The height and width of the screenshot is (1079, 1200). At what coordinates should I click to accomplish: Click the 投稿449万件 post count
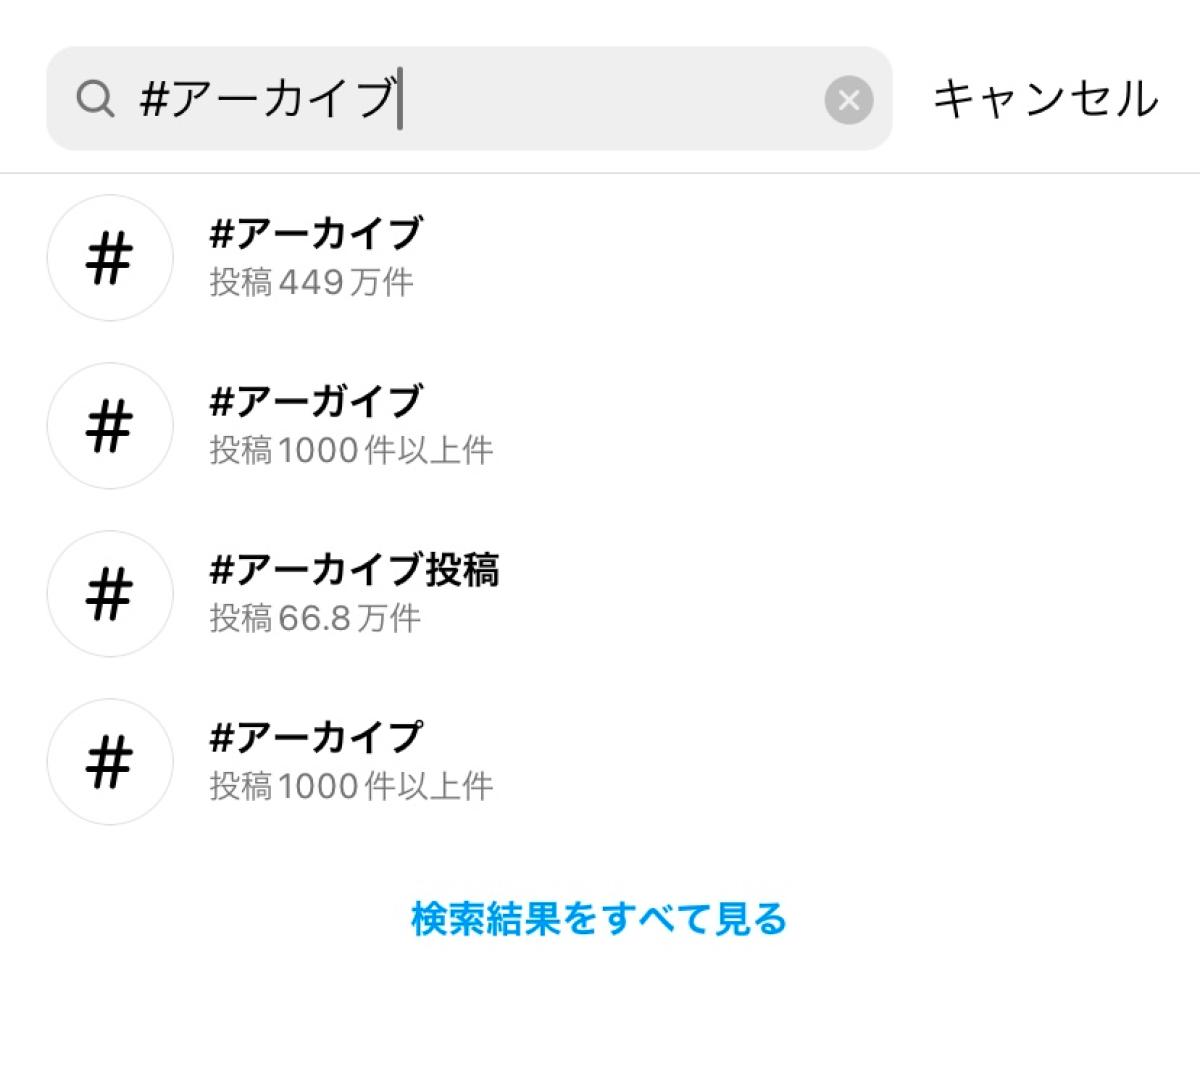pyautogui.click(x=311, y=283)
